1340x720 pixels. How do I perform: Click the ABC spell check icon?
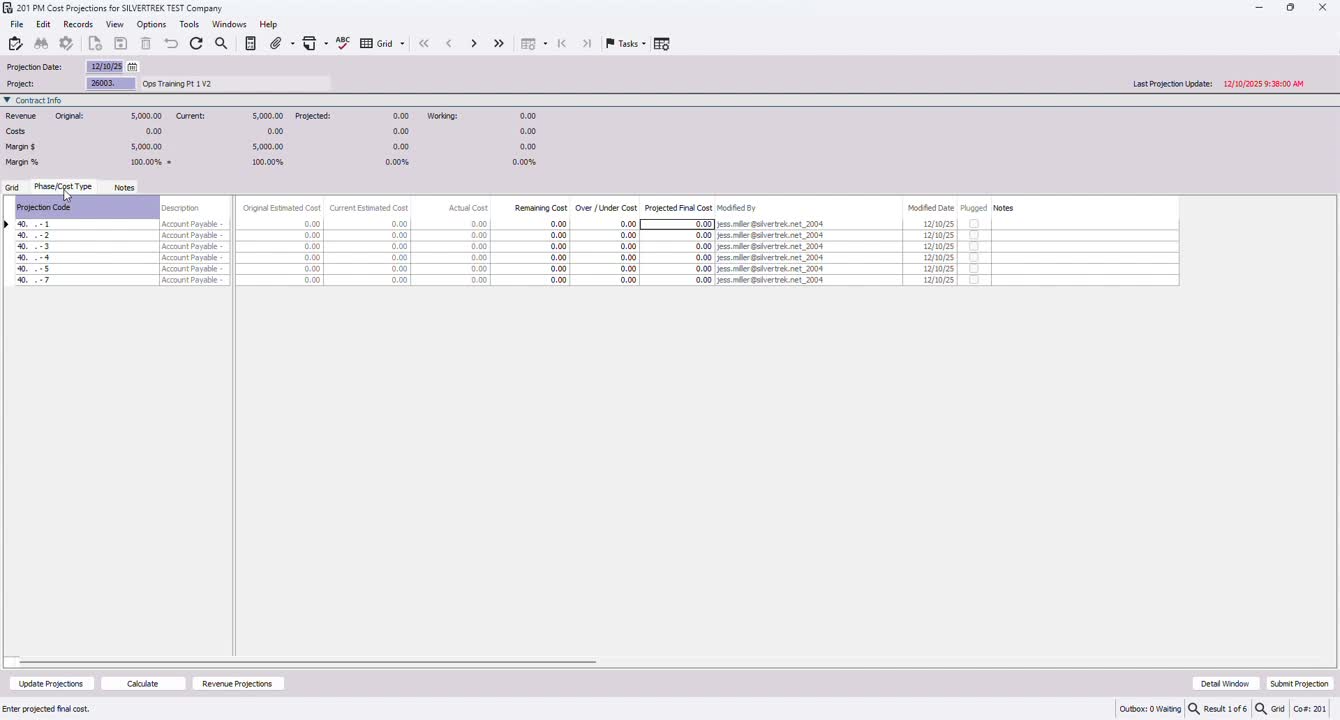[343, 44]
